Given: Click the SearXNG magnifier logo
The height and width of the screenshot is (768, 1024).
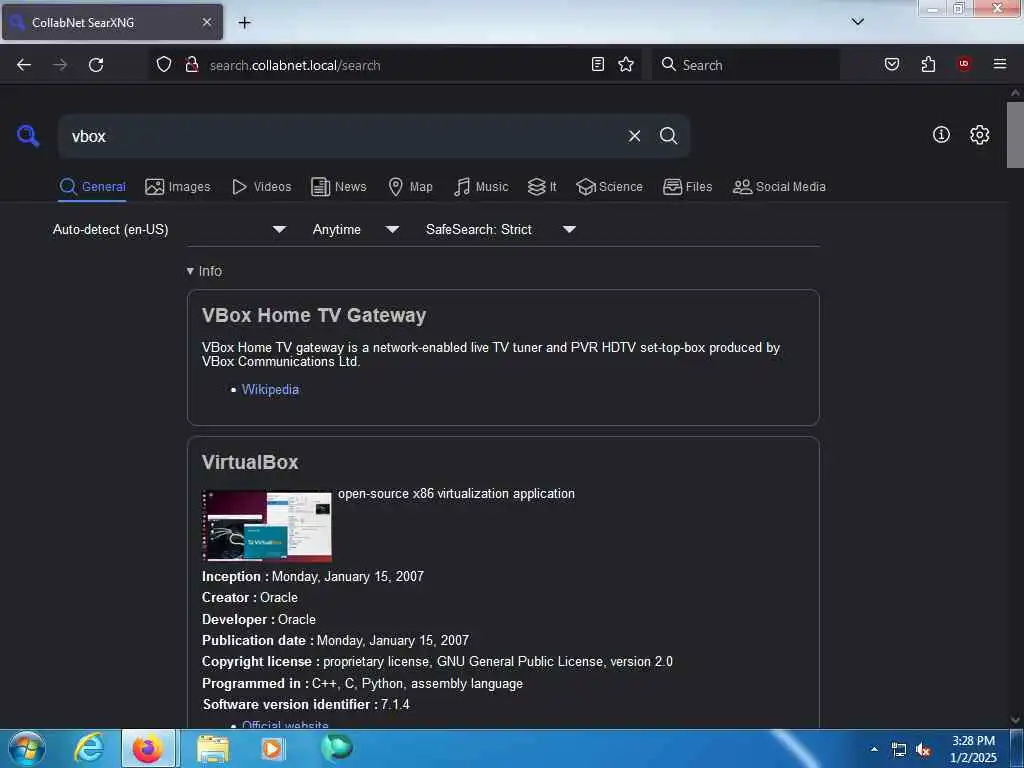Looking at the screenshot, I should tap(28, 136).
